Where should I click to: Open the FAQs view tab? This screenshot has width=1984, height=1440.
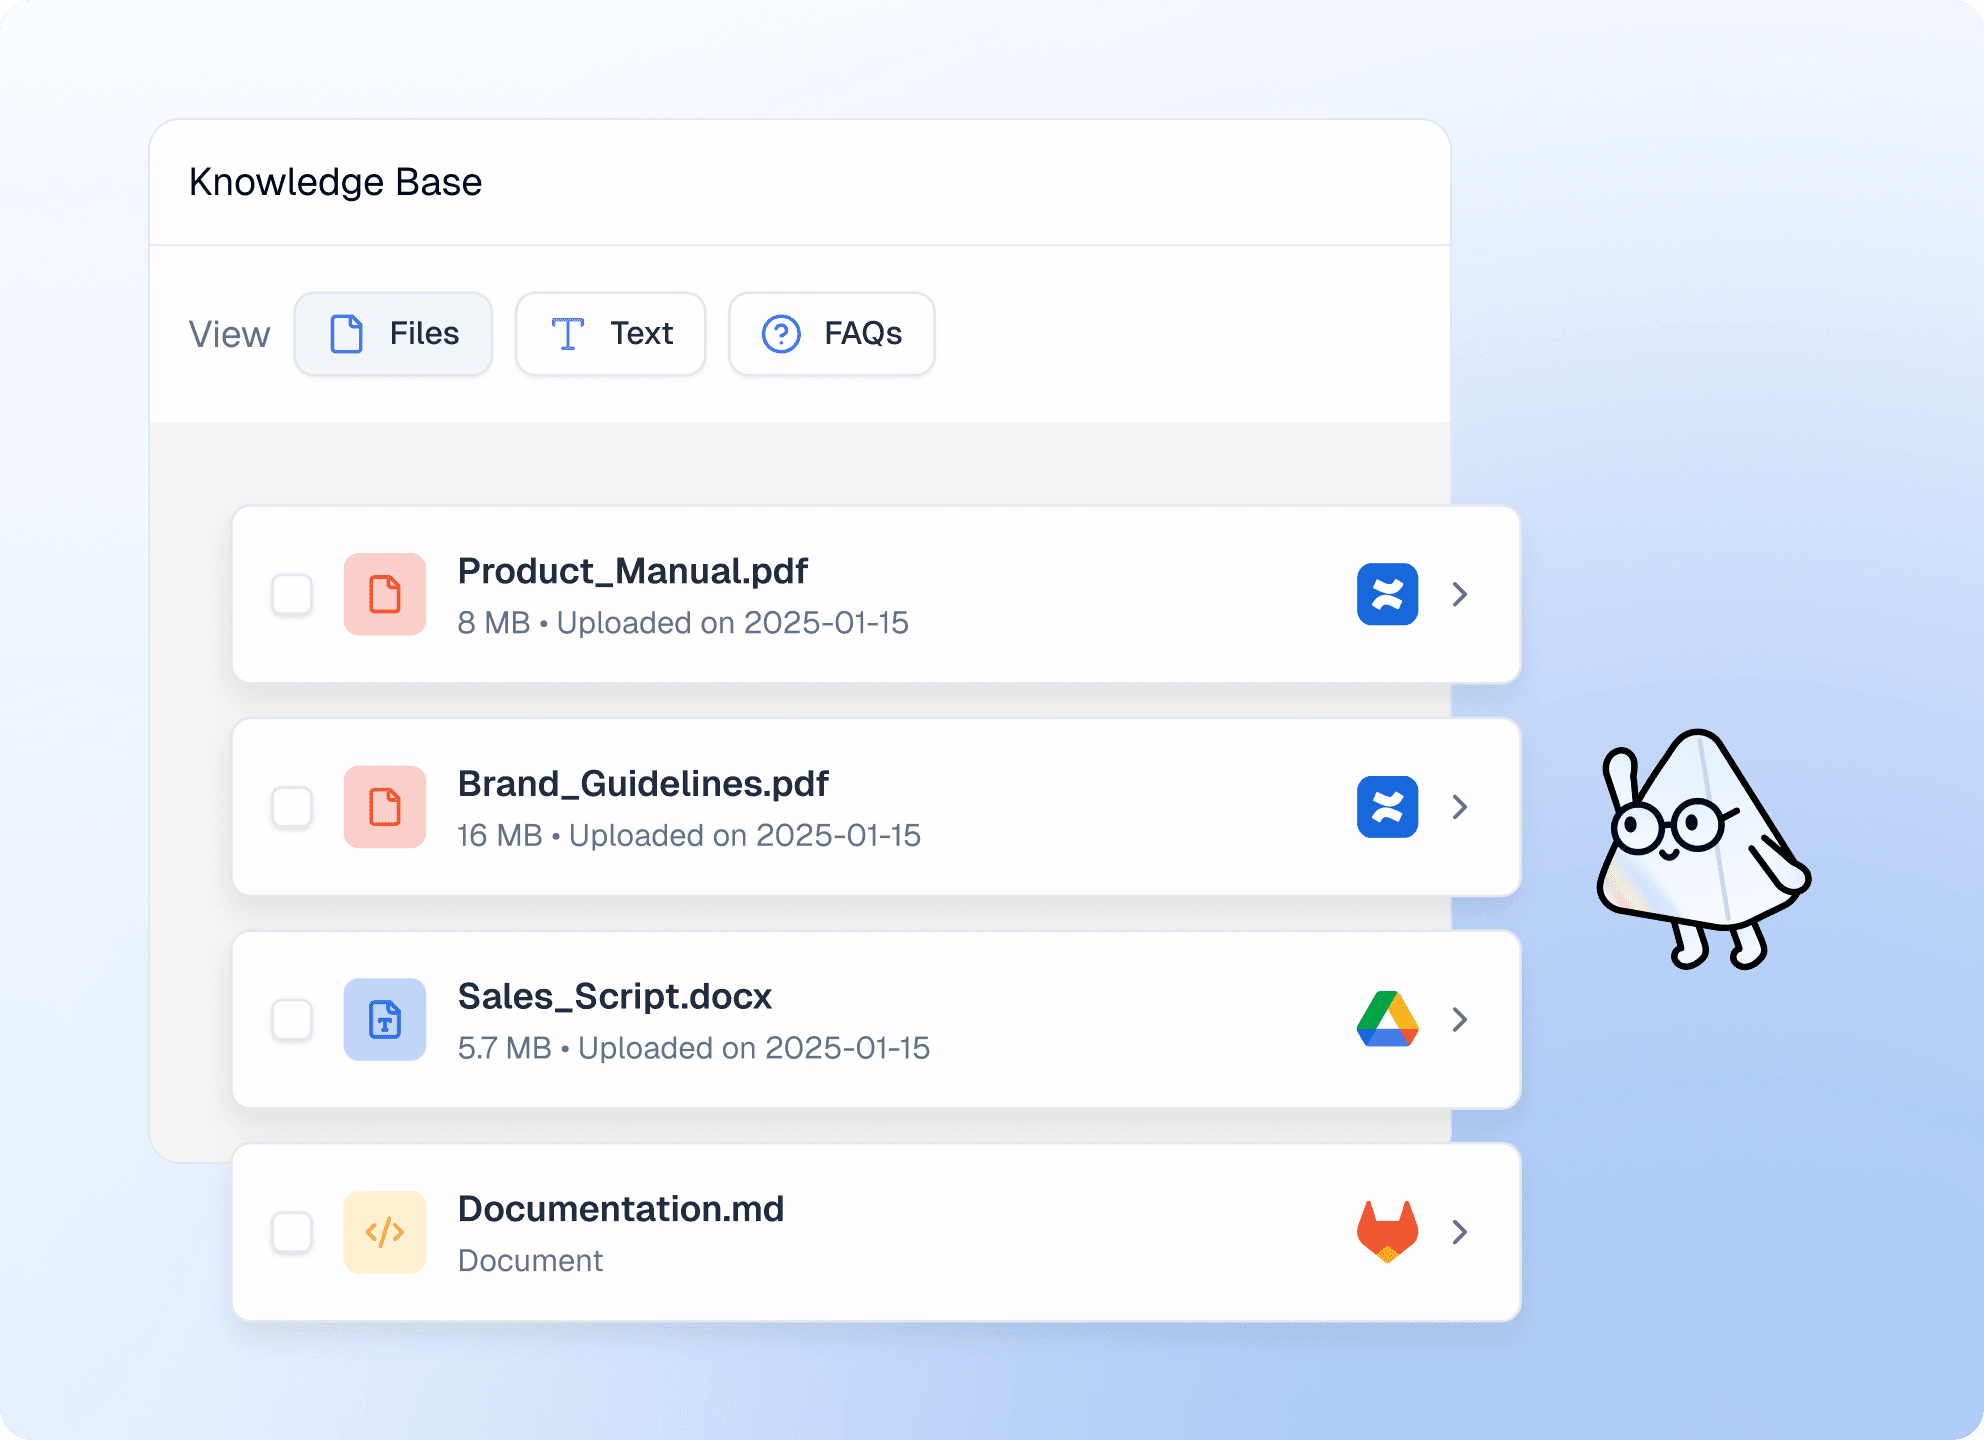click(x=831, y=334)
